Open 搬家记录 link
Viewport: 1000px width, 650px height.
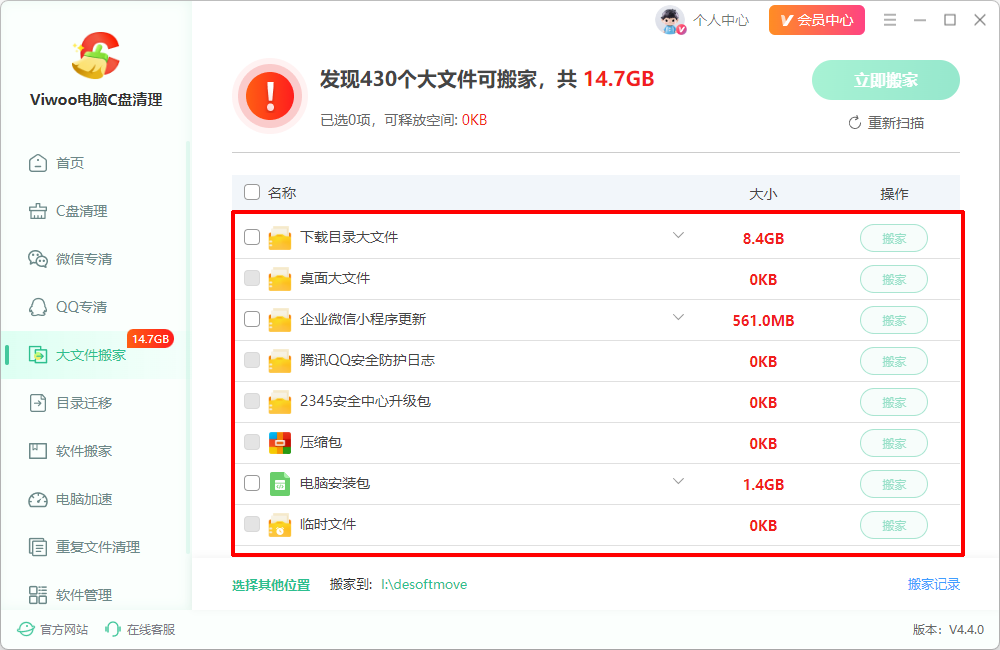[x=934, y=584]
